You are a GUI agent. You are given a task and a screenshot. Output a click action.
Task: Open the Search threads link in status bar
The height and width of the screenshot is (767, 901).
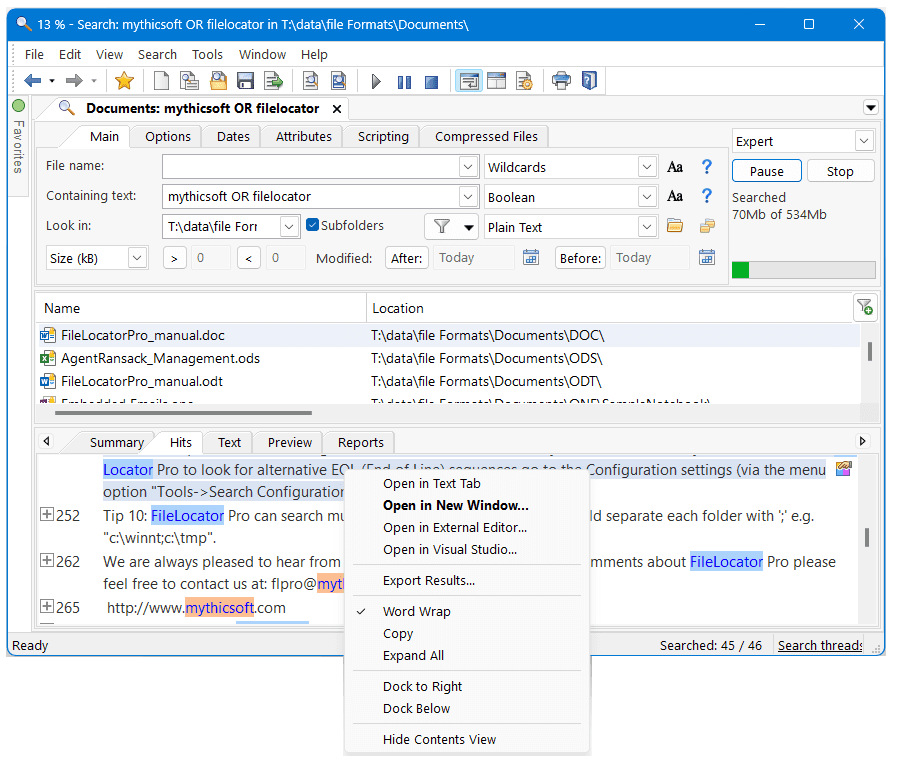tap(820, 646)
